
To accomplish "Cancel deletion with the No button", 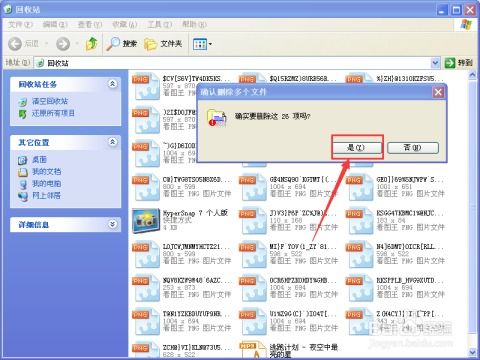I will coord(413,148).
